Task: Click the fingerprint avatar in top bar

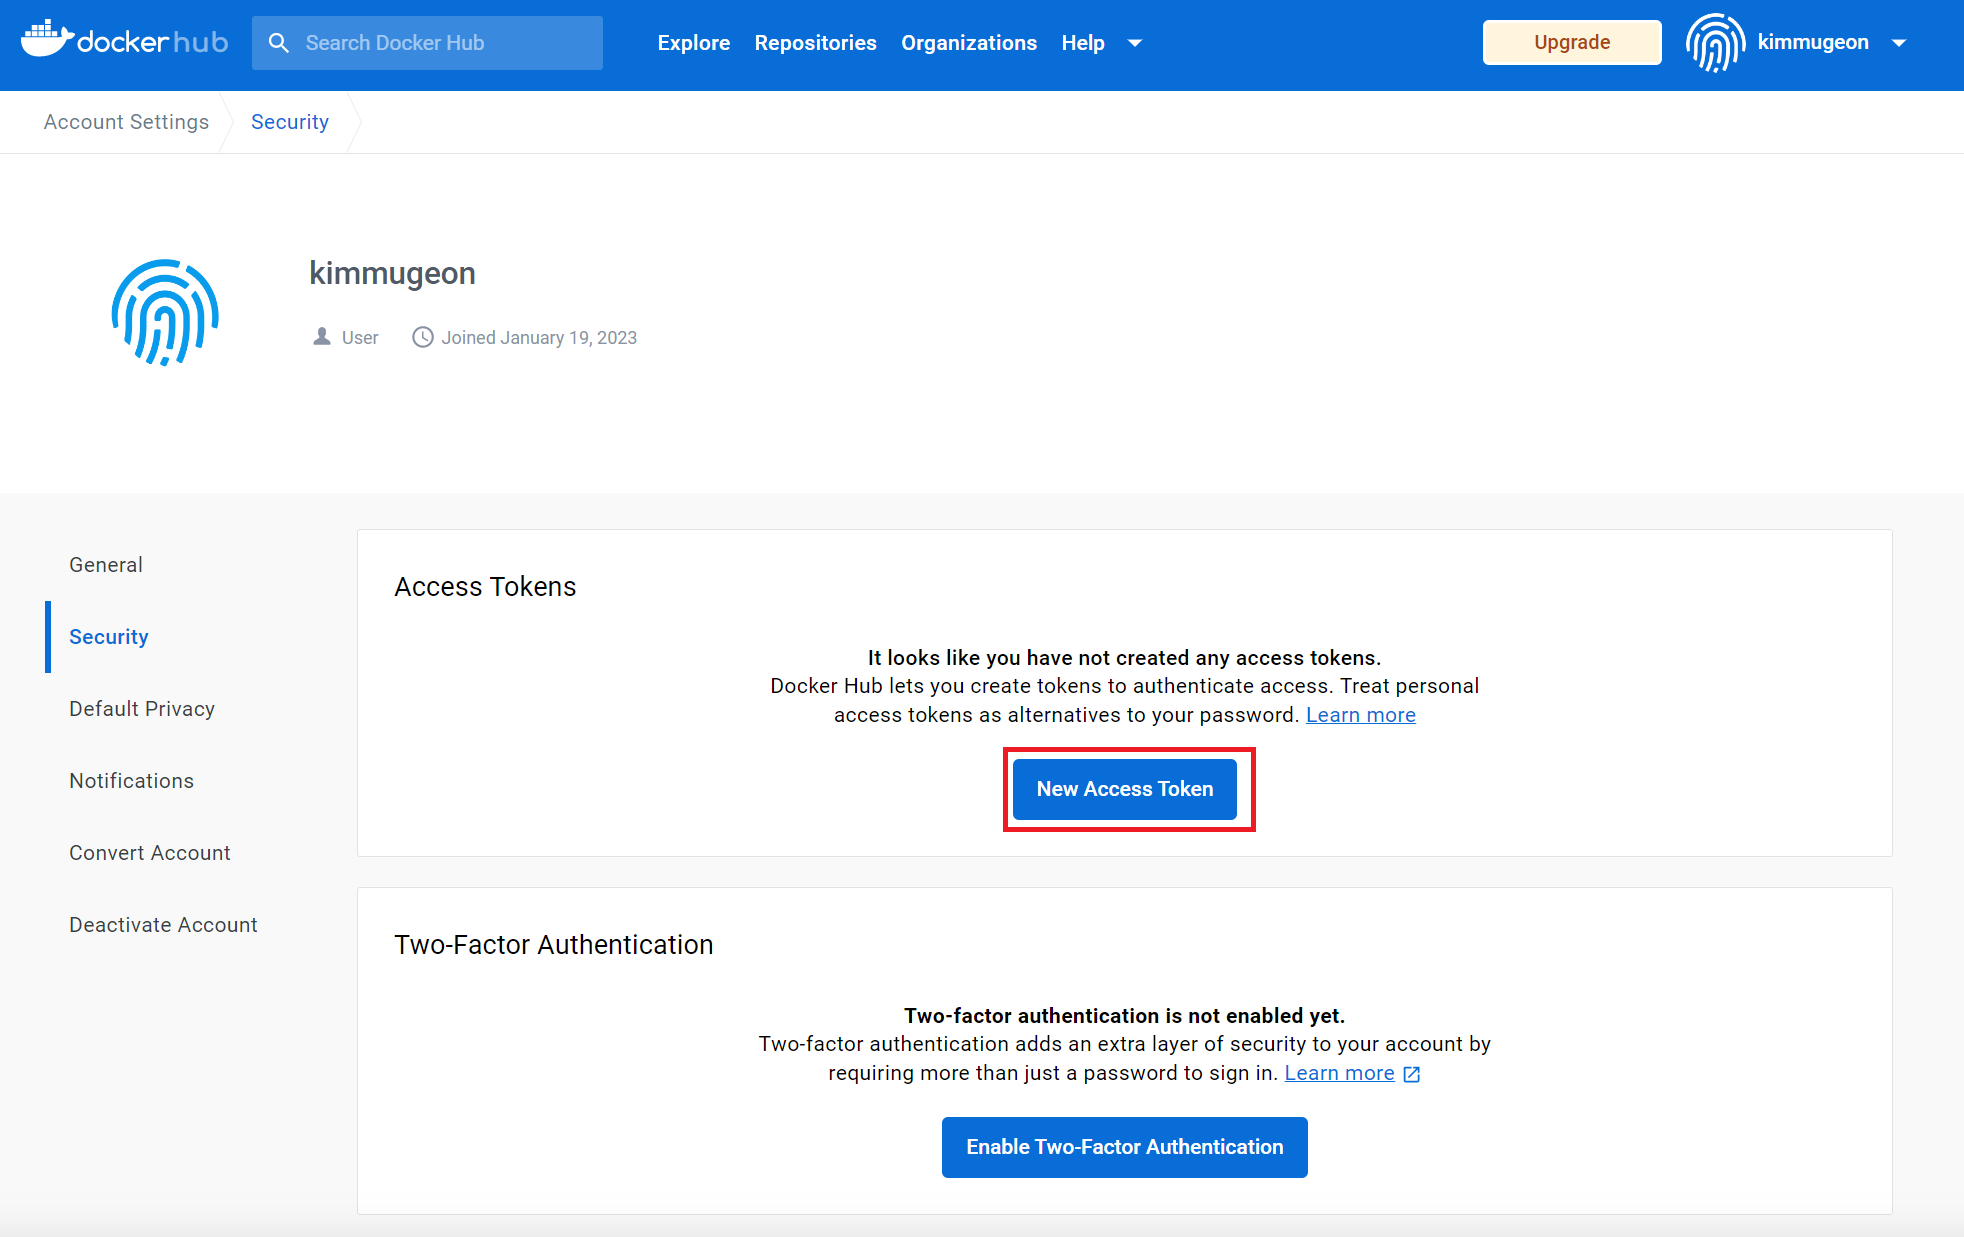Action: pyautogui.click(x=1715, y=43)
